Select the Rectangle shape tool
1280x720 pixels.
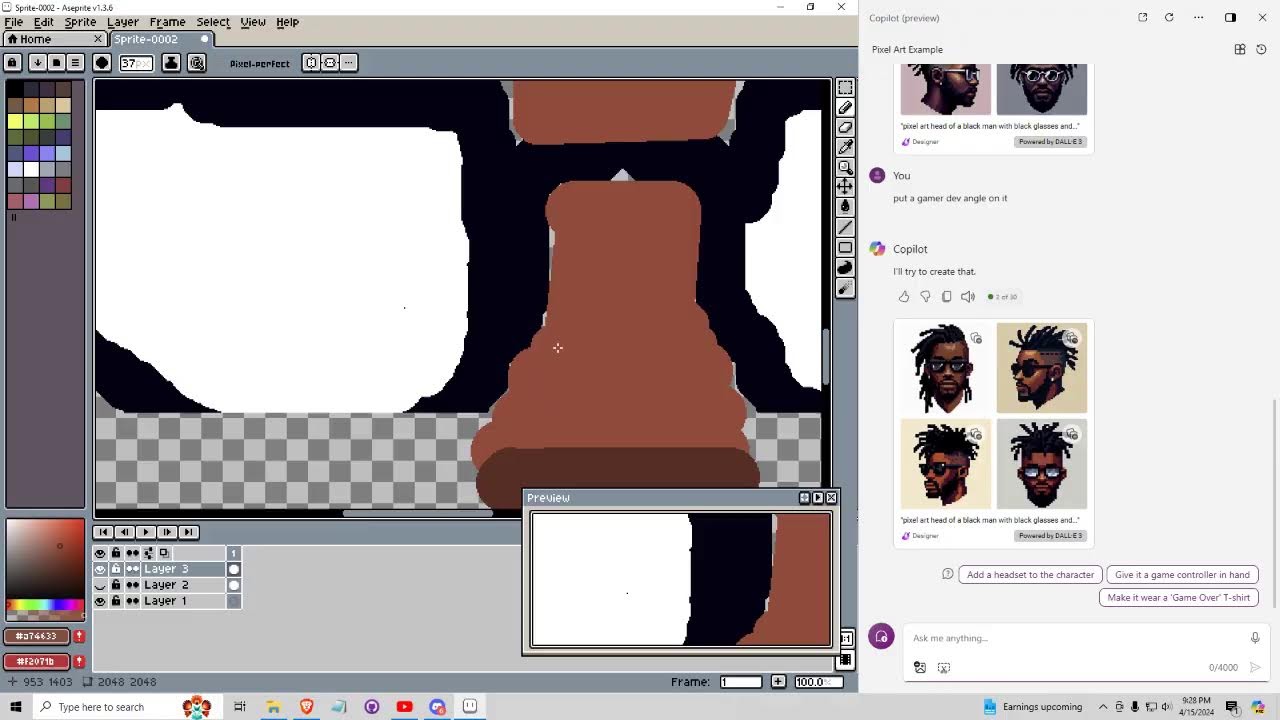coord(845,248)
